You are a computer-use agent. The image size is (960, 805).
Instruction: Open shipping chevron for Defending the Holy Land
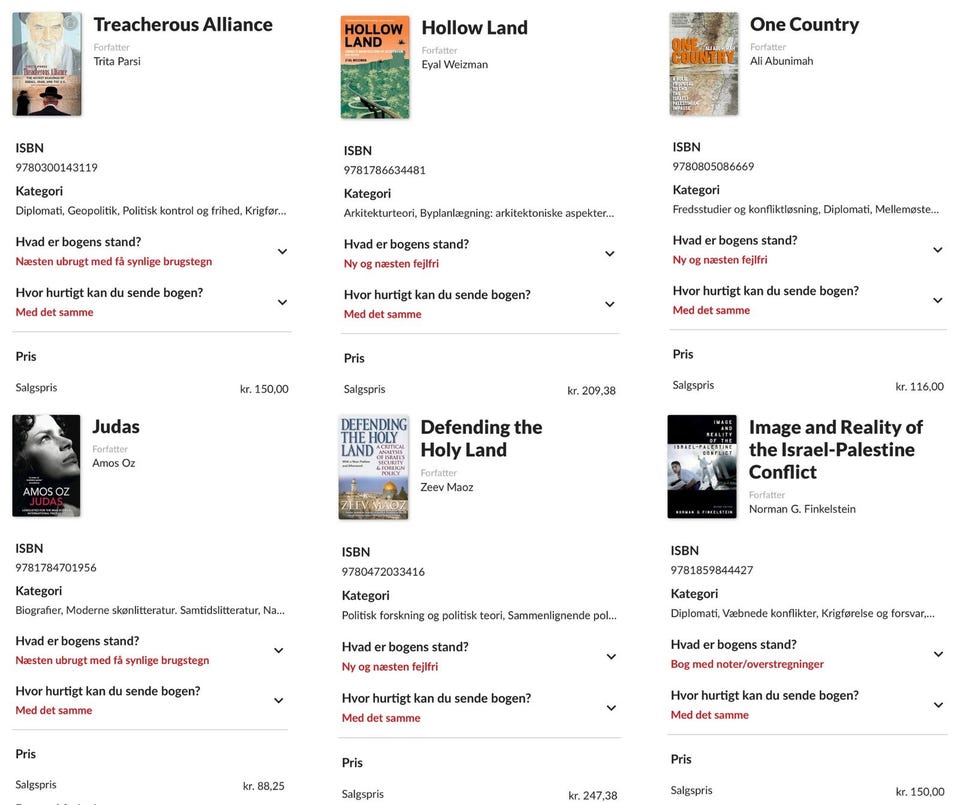coord(610,708)
